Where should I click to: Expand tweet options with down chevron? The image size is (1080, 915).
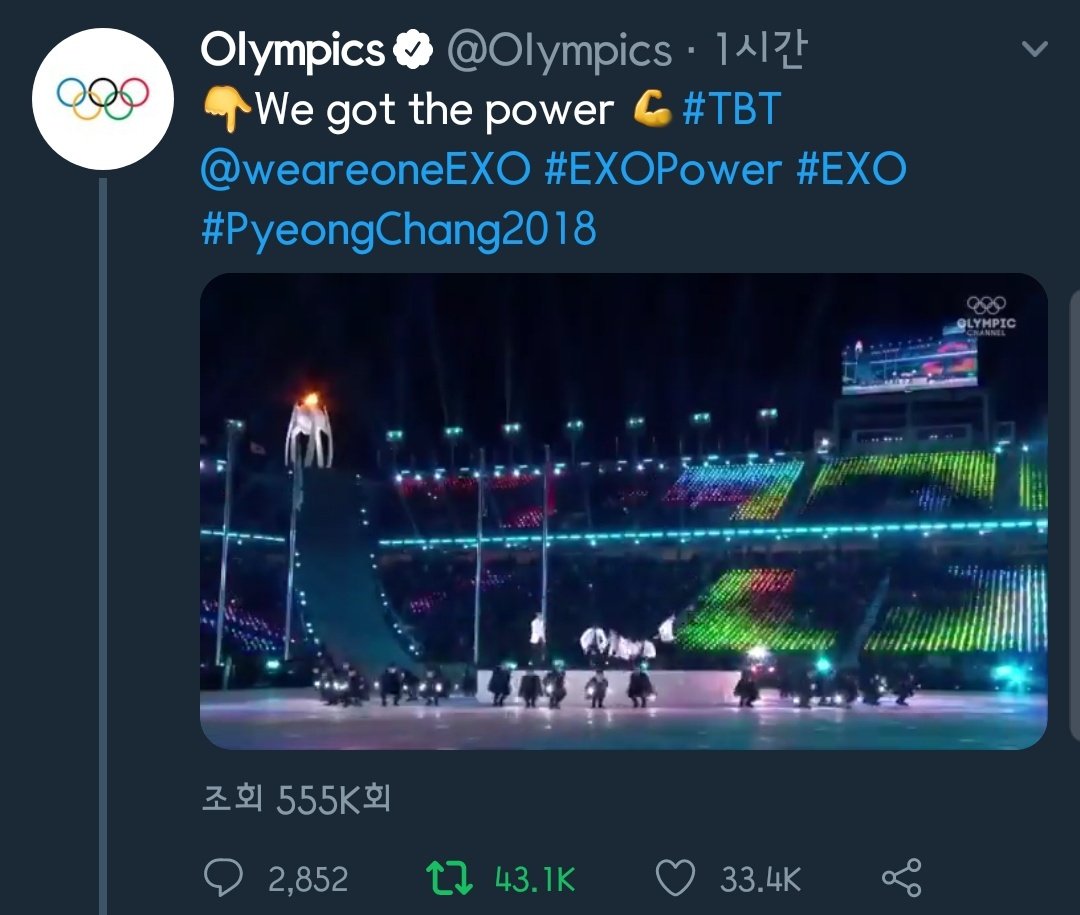point(1035,48)
